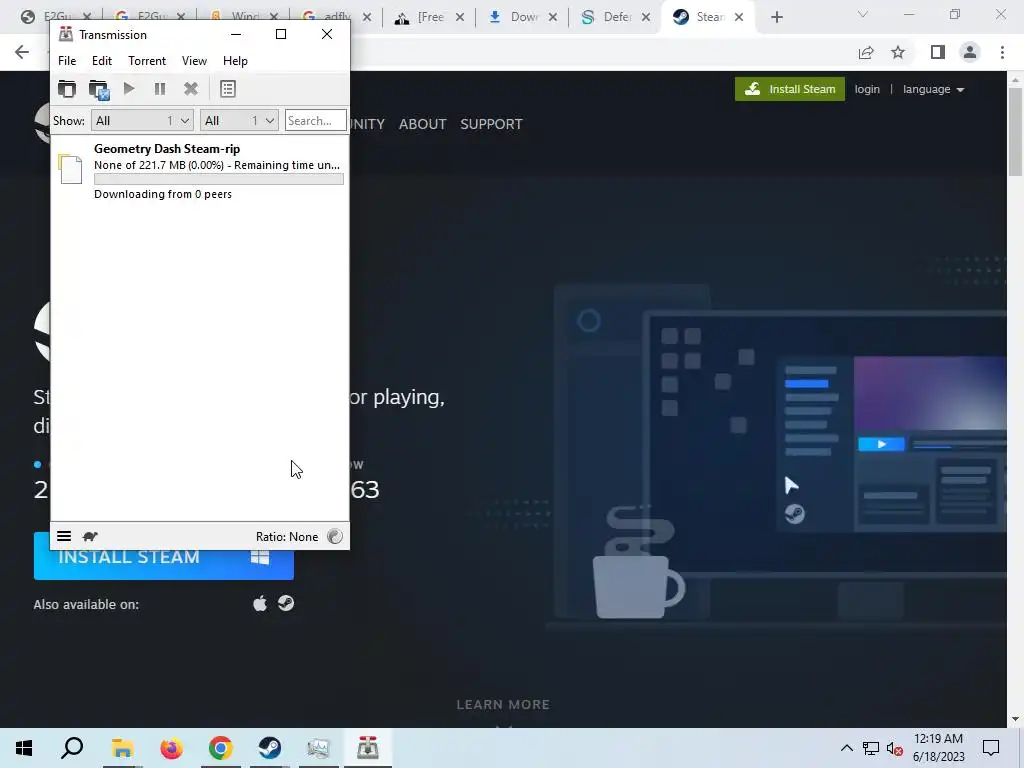Open the File menu in Transmission
Viewport: 1024px width, 768px height.
point(67,61)
